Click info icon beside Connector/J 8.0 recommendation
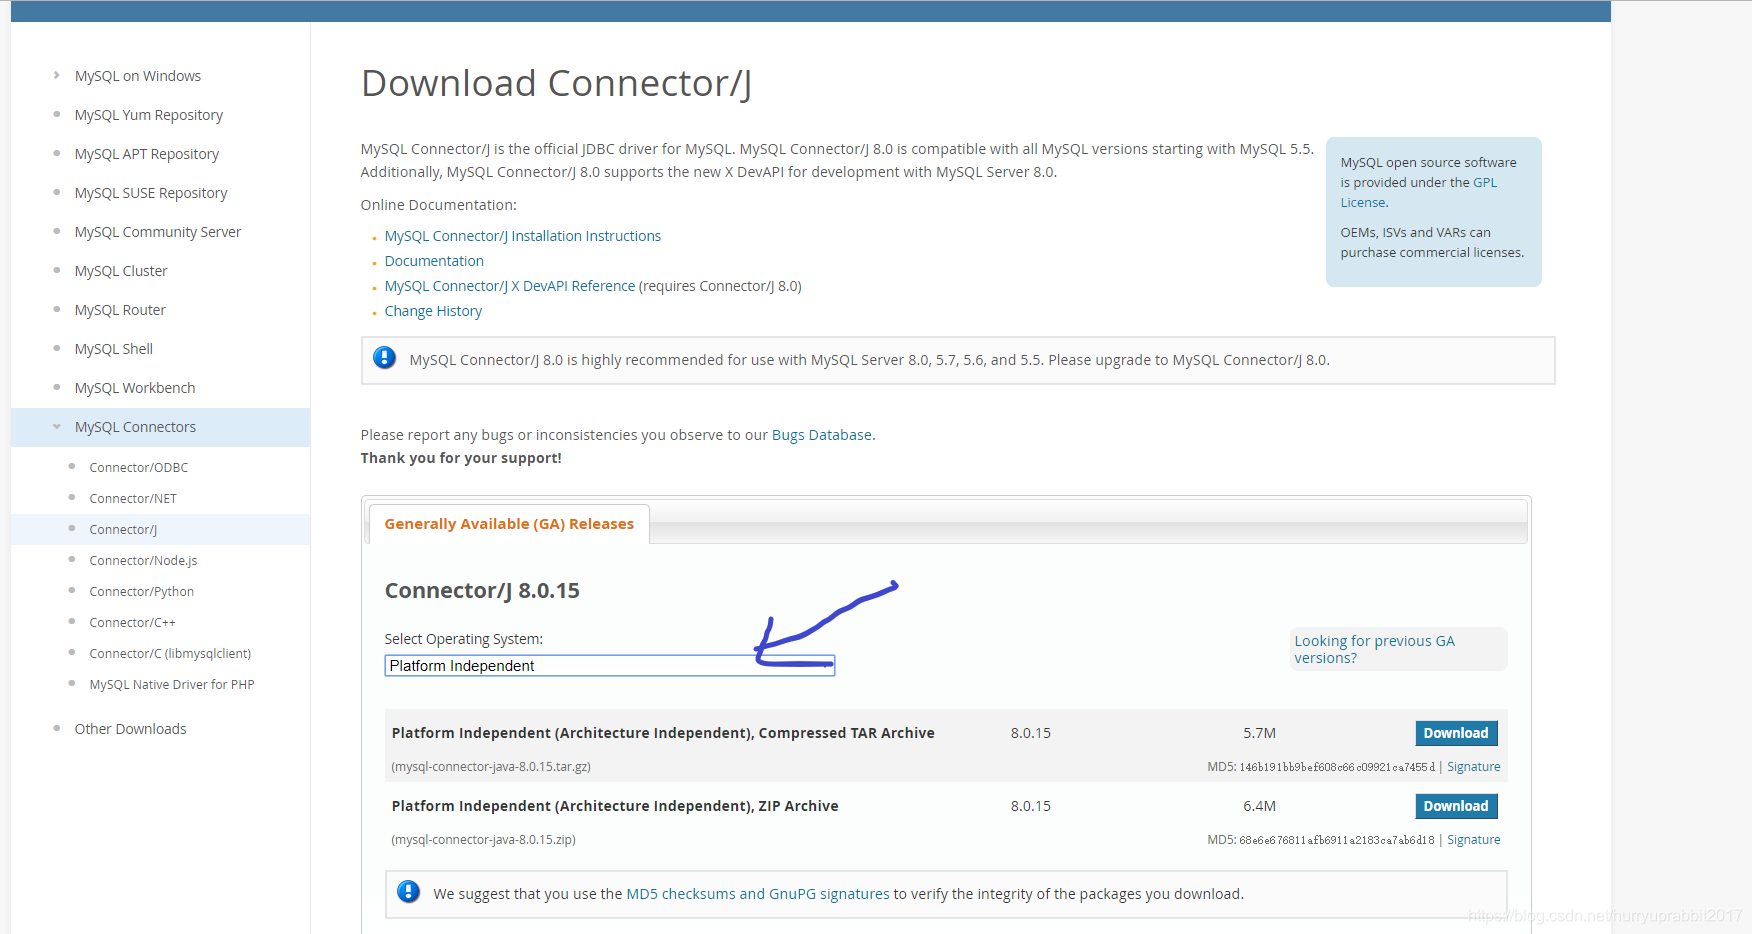This screenshot has height=934, width=1752. point(384,357)
